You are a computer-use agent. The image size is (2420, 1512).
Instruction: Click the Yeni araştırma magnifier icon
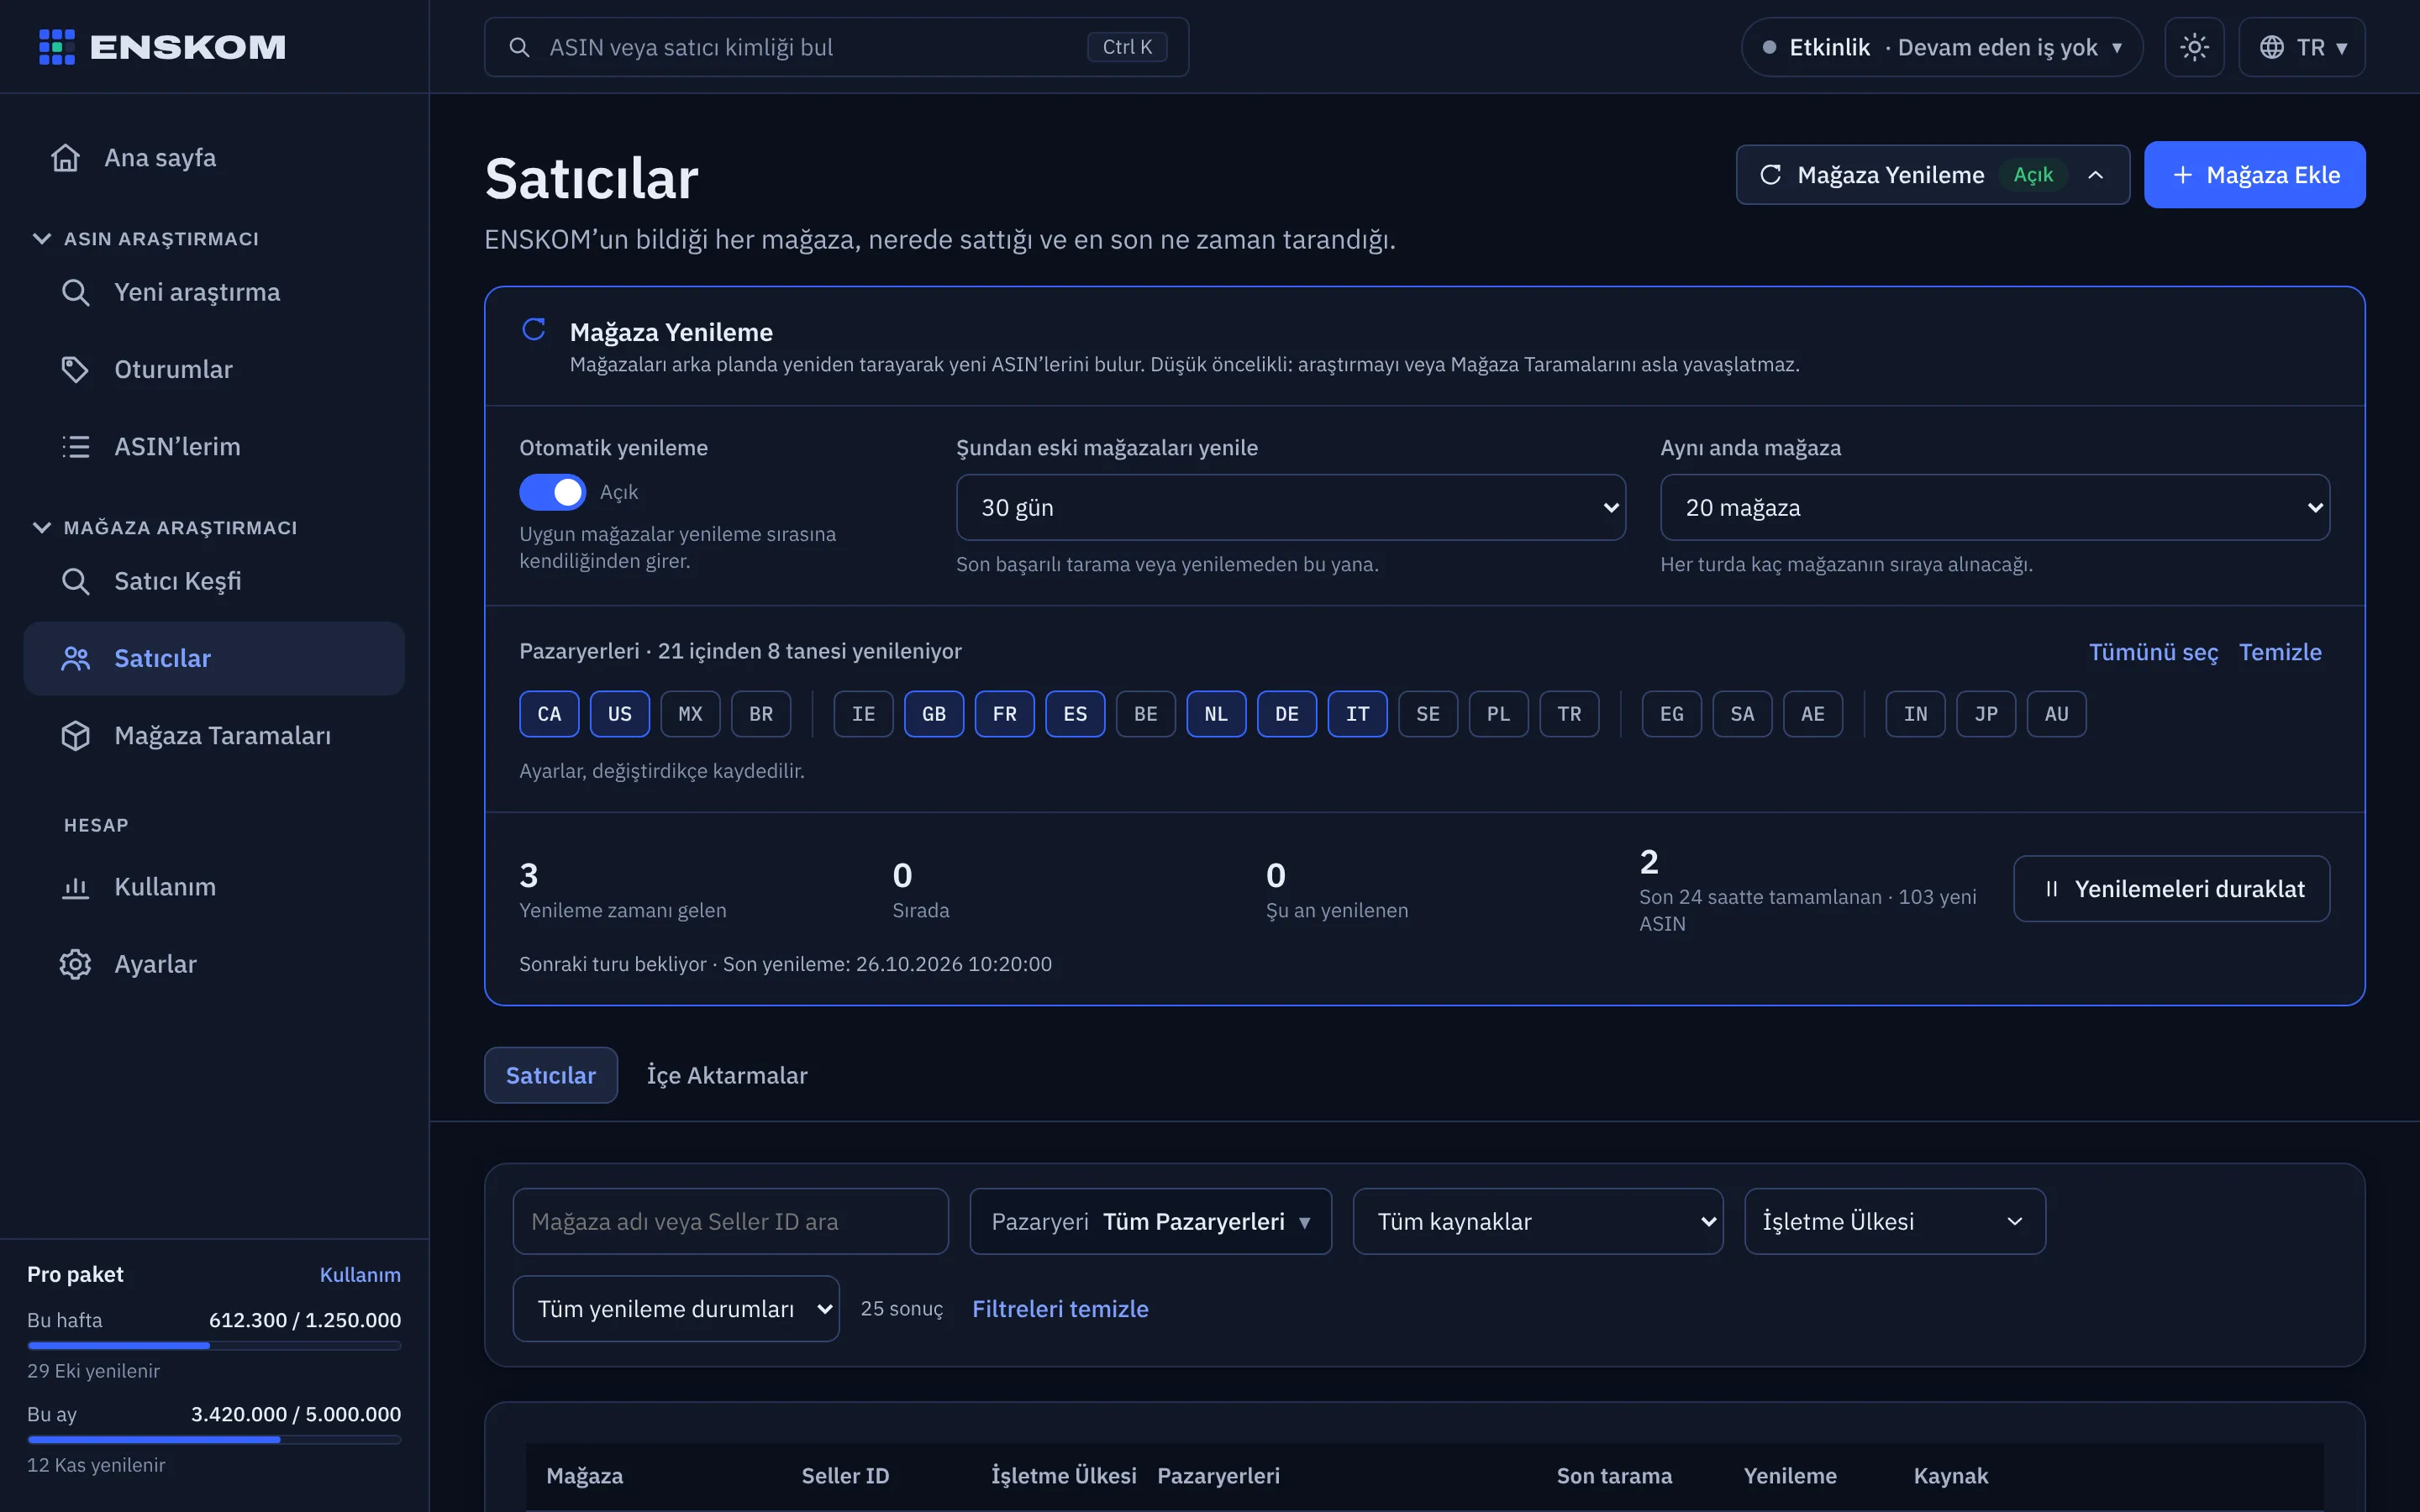coord(76,292)
